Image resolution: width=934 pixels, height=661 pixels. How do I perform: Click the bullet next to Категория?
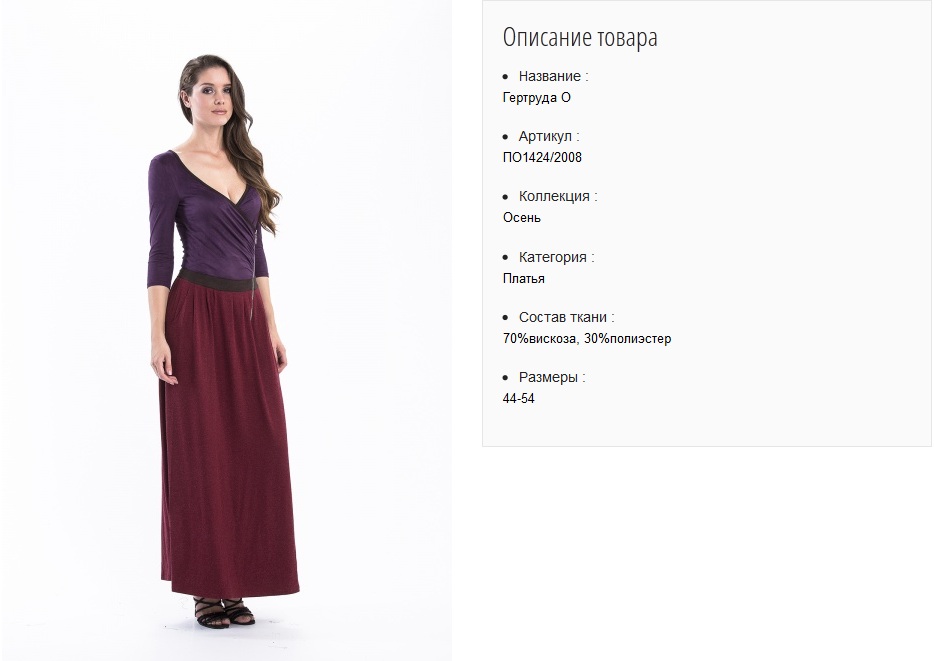(506, 258)
